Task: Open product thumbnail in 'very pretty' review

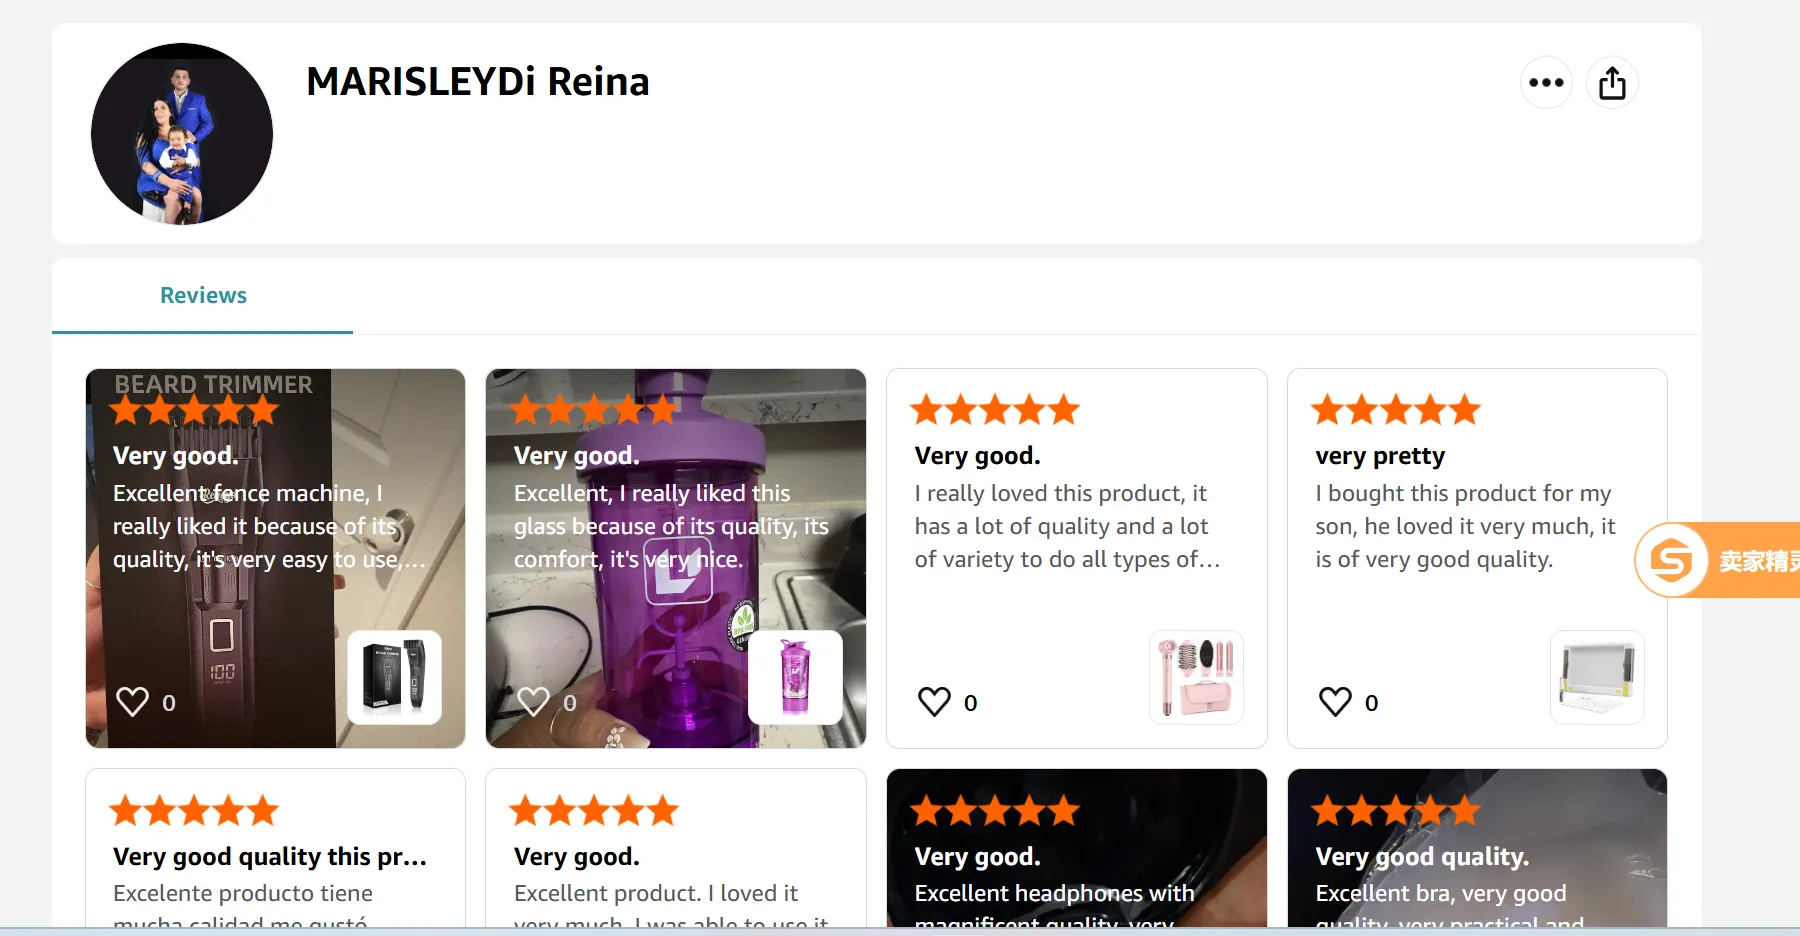Action: click(x=1597, y=677)
